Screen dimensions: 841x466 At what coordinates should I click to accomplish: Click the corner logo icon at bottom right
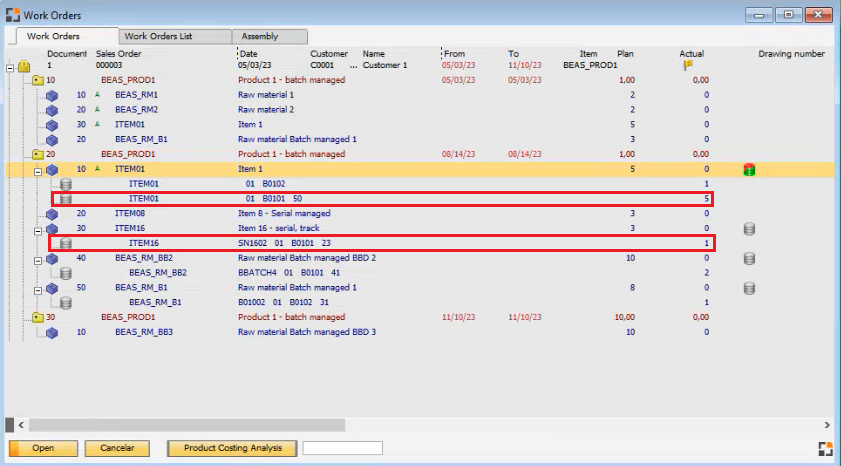click(825, 448)
